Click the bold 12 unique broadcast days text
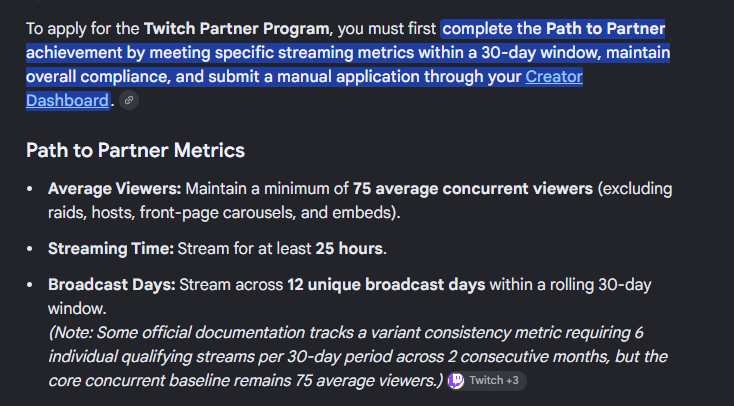Screen dimensions: 734x406 pos(386,285)
